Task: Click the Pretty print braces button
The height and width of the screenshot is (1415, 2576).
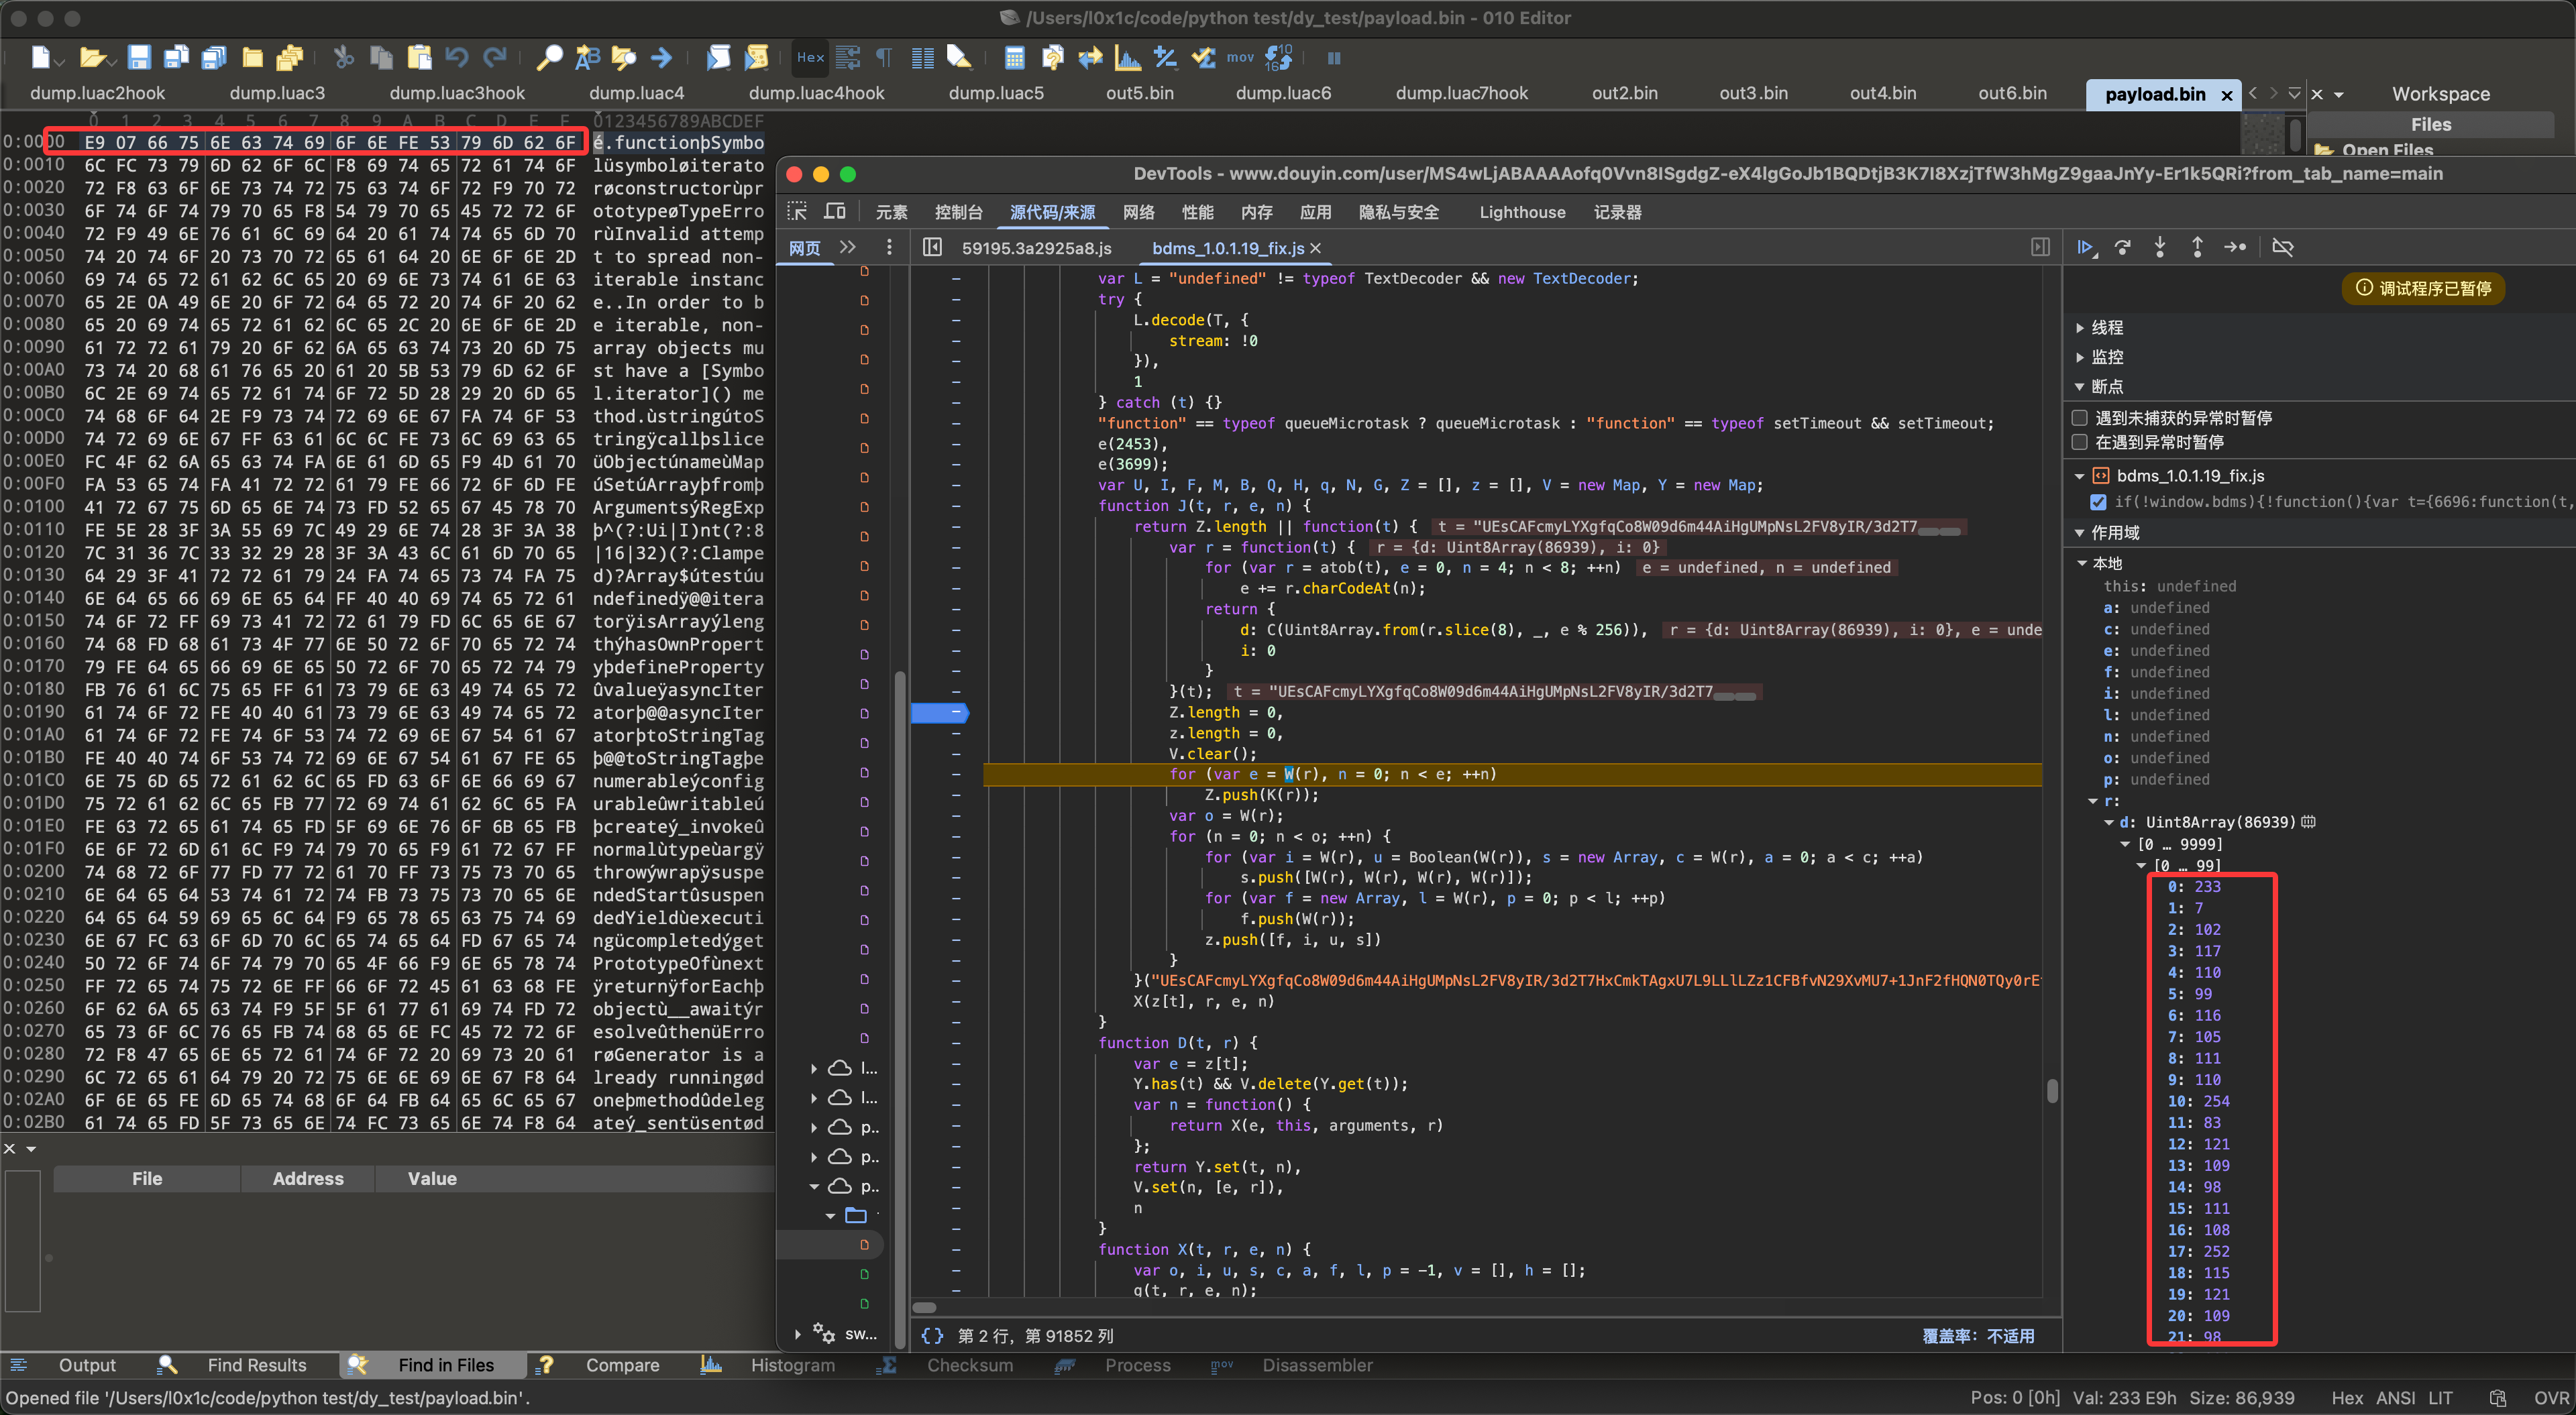Action: pos(932,1335)
